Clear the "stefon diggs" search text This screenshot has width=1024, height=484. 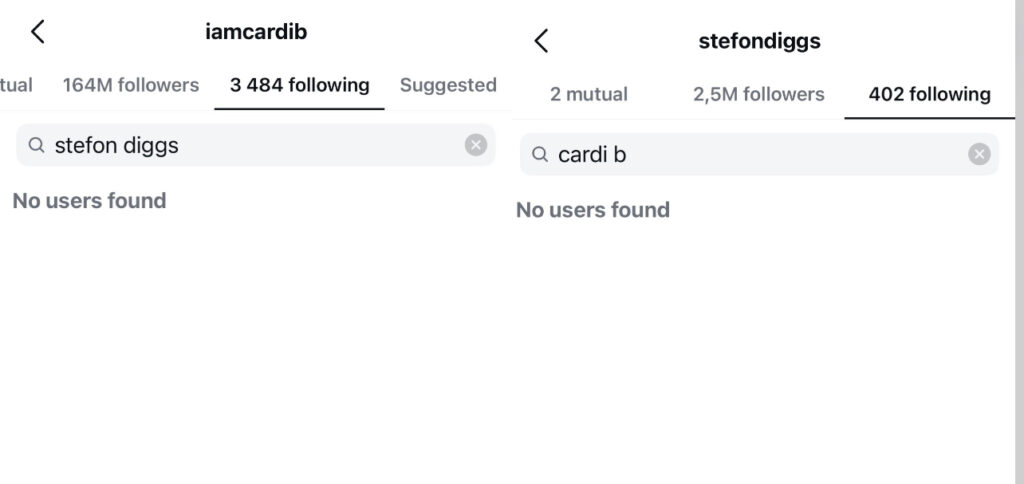(476, 145)
